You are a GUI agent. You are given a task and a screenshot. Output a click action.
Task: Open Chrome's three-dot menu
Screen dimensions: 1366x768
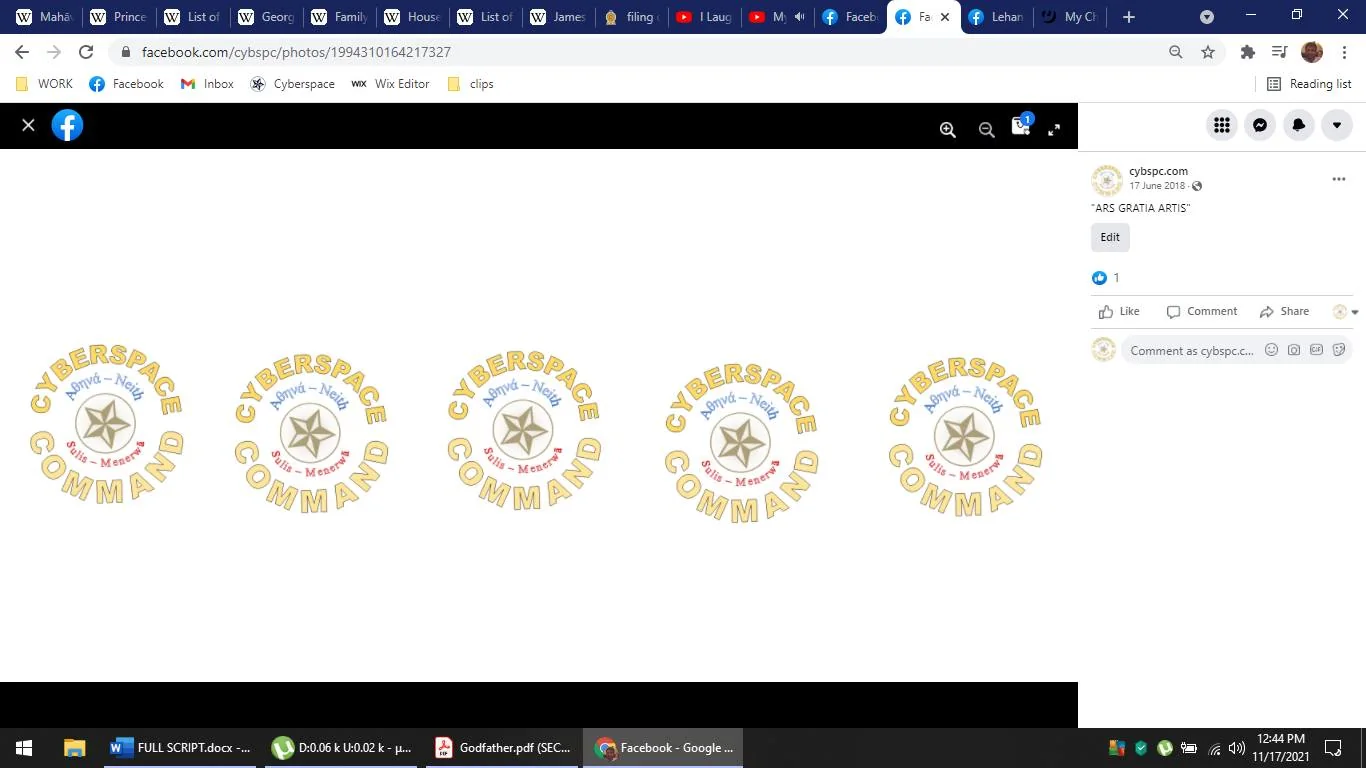pos(1344,52)
